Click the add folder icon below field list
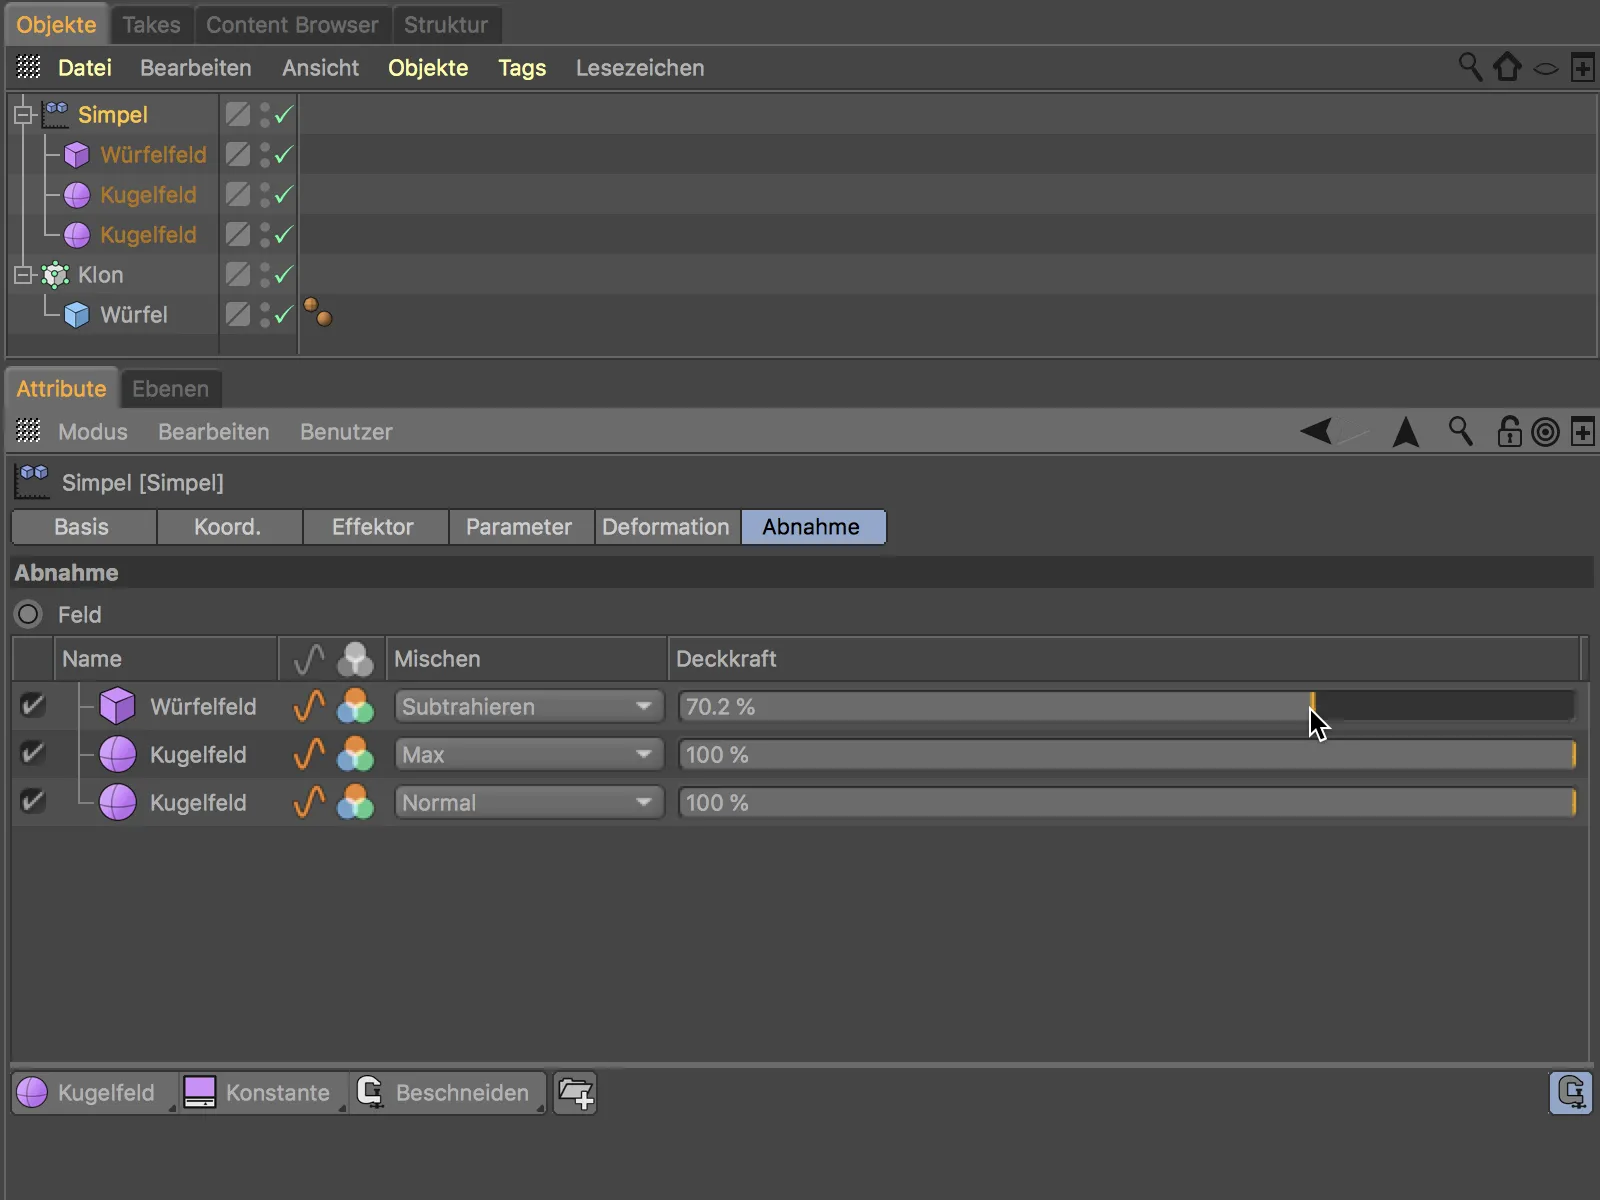 click(576, 1093)
